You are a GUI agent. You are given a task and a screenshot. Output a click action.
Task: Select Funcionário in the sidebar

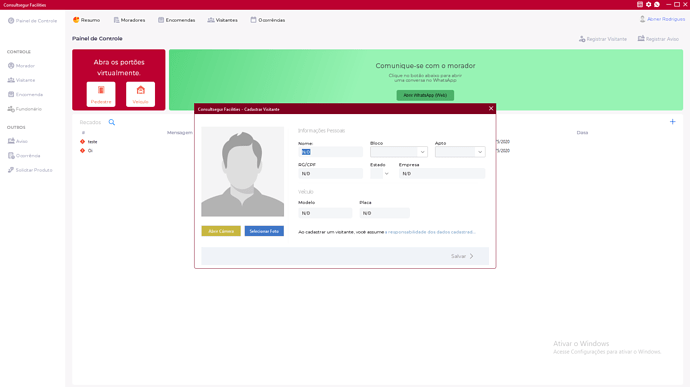coord(25,109)
